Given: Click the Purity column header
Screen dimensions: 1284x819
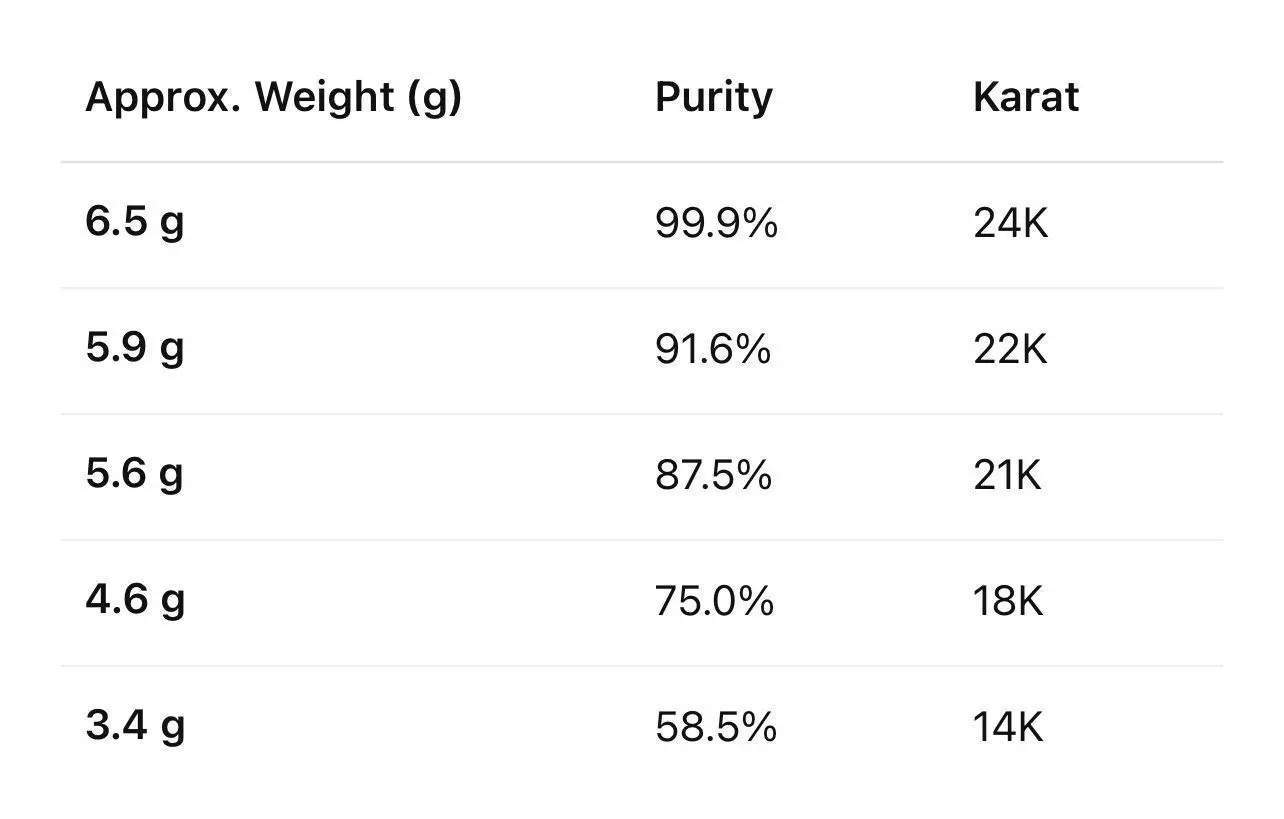Looking at the screenshot, I should point(713,98).
